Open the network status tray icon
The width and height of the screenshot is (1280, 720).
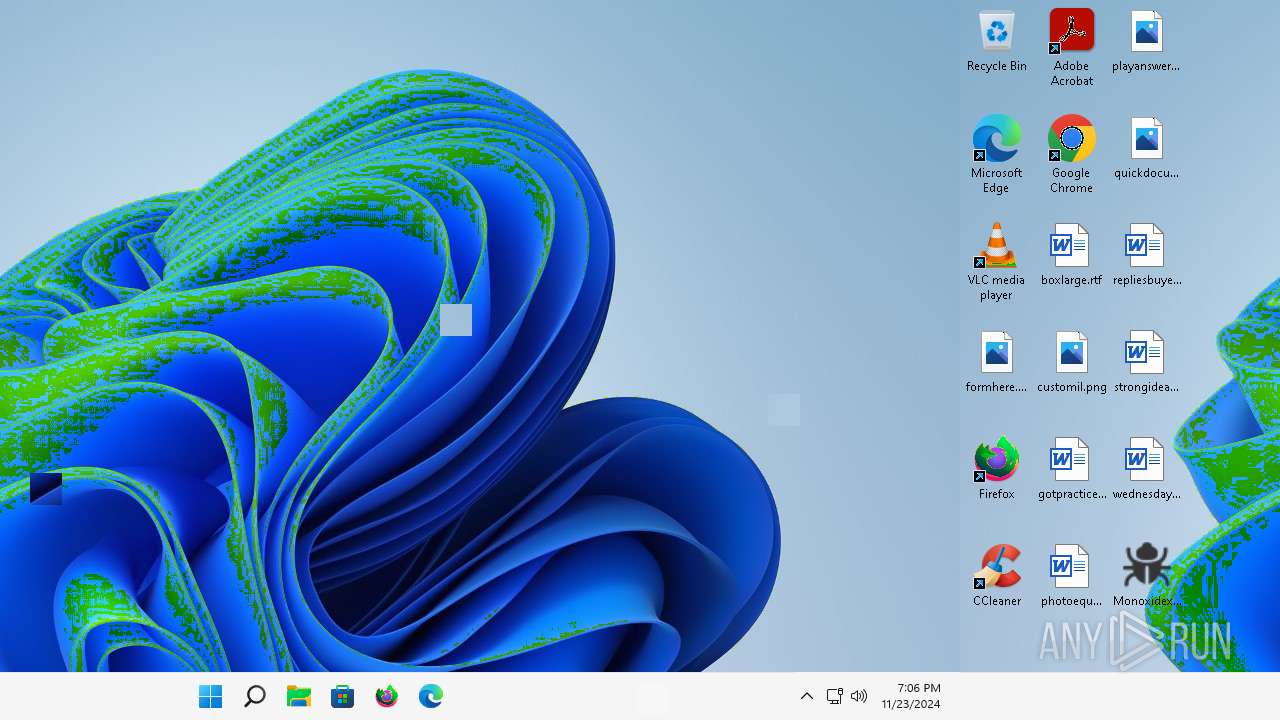click(835, 697)
